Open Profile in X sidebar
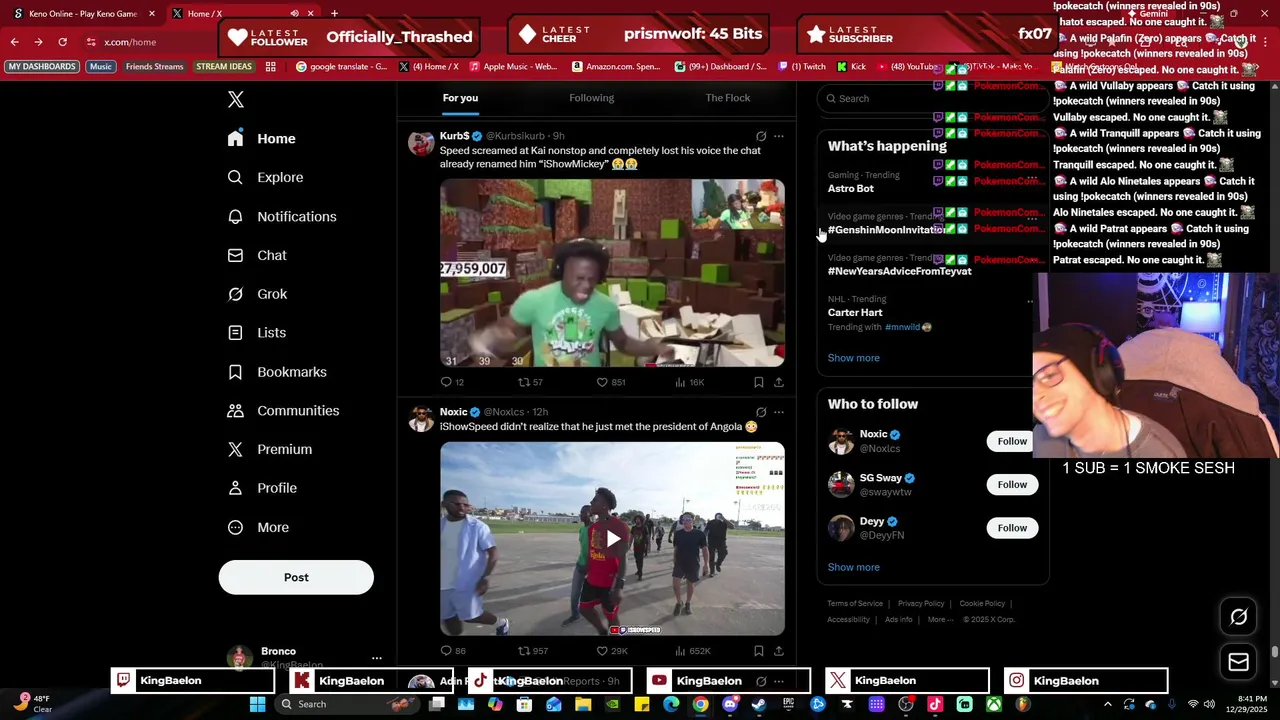Image resolution: width=1280 pixels, height=720 pixels. 263,488
